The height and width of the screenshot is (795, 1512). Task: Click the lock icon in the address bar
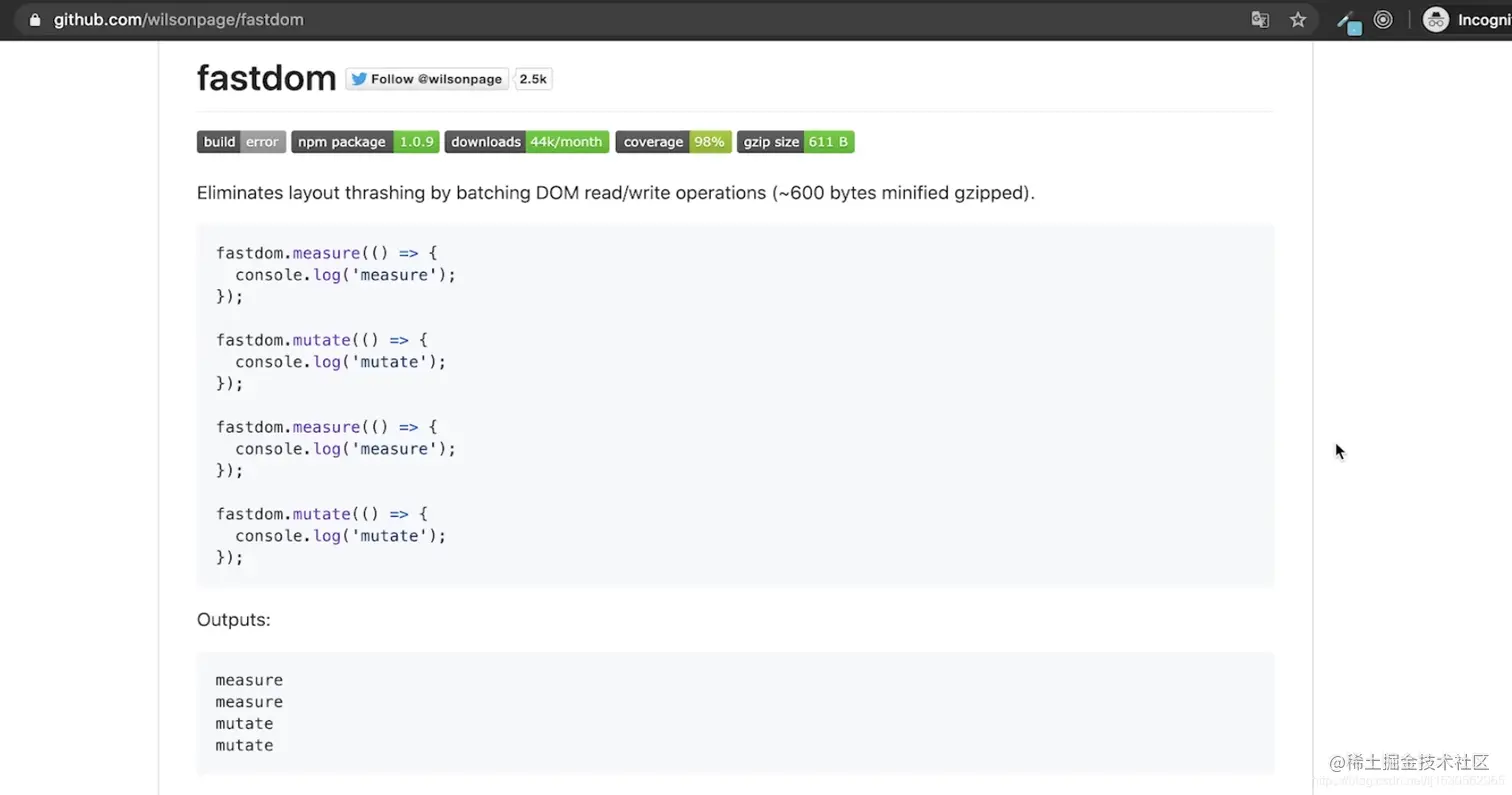pos(36,20)
